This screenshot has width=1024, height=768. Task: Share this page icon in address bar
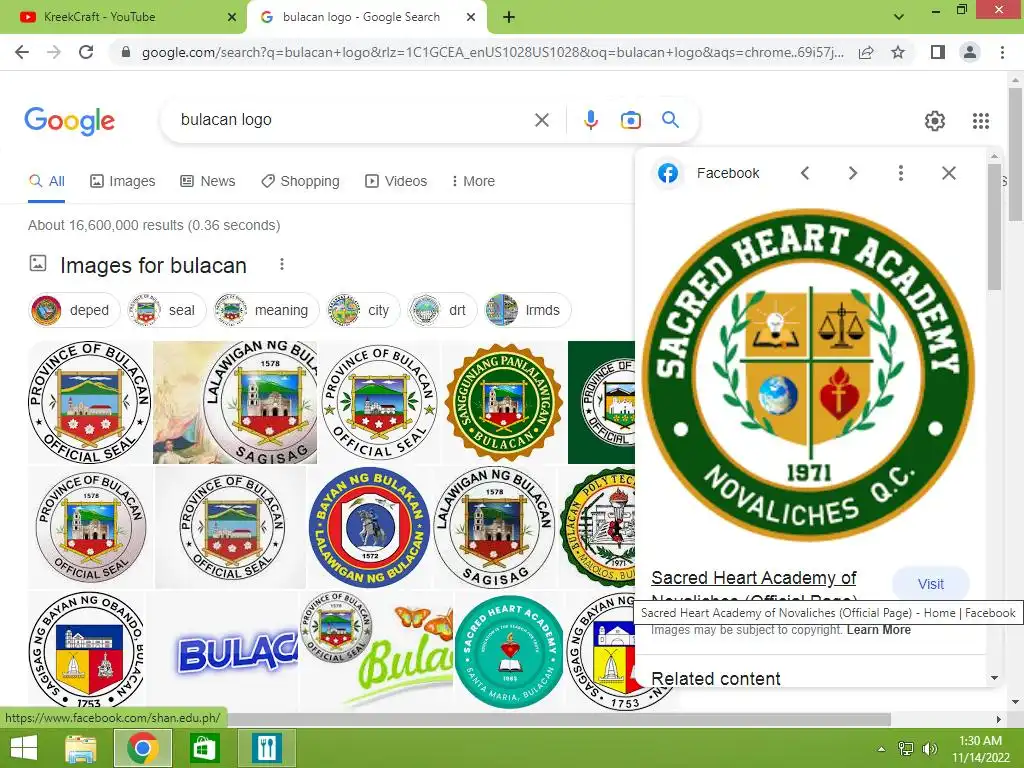866,52
